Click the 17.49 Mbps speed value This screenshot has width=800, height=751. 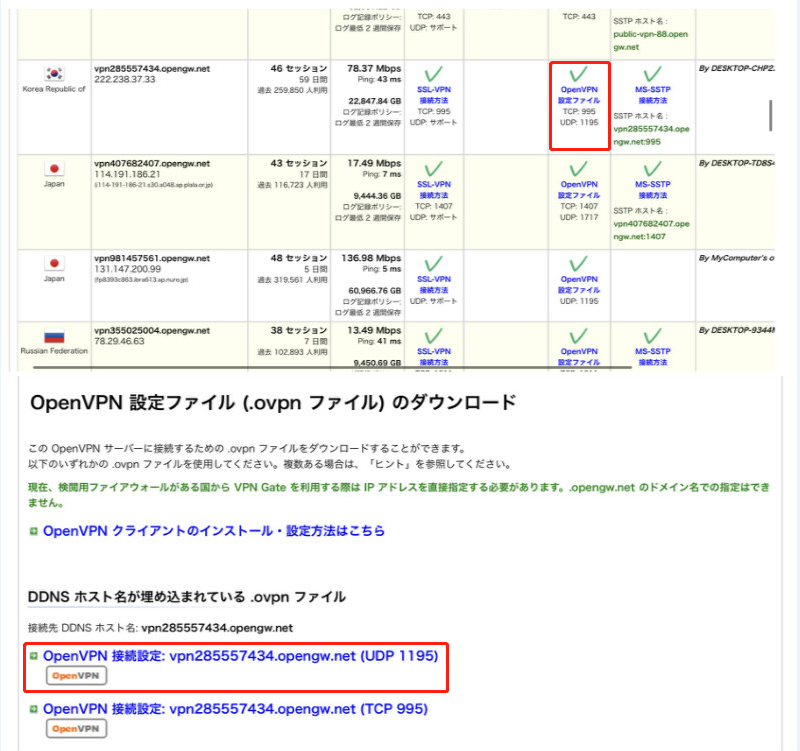click(x=374, y=163)
